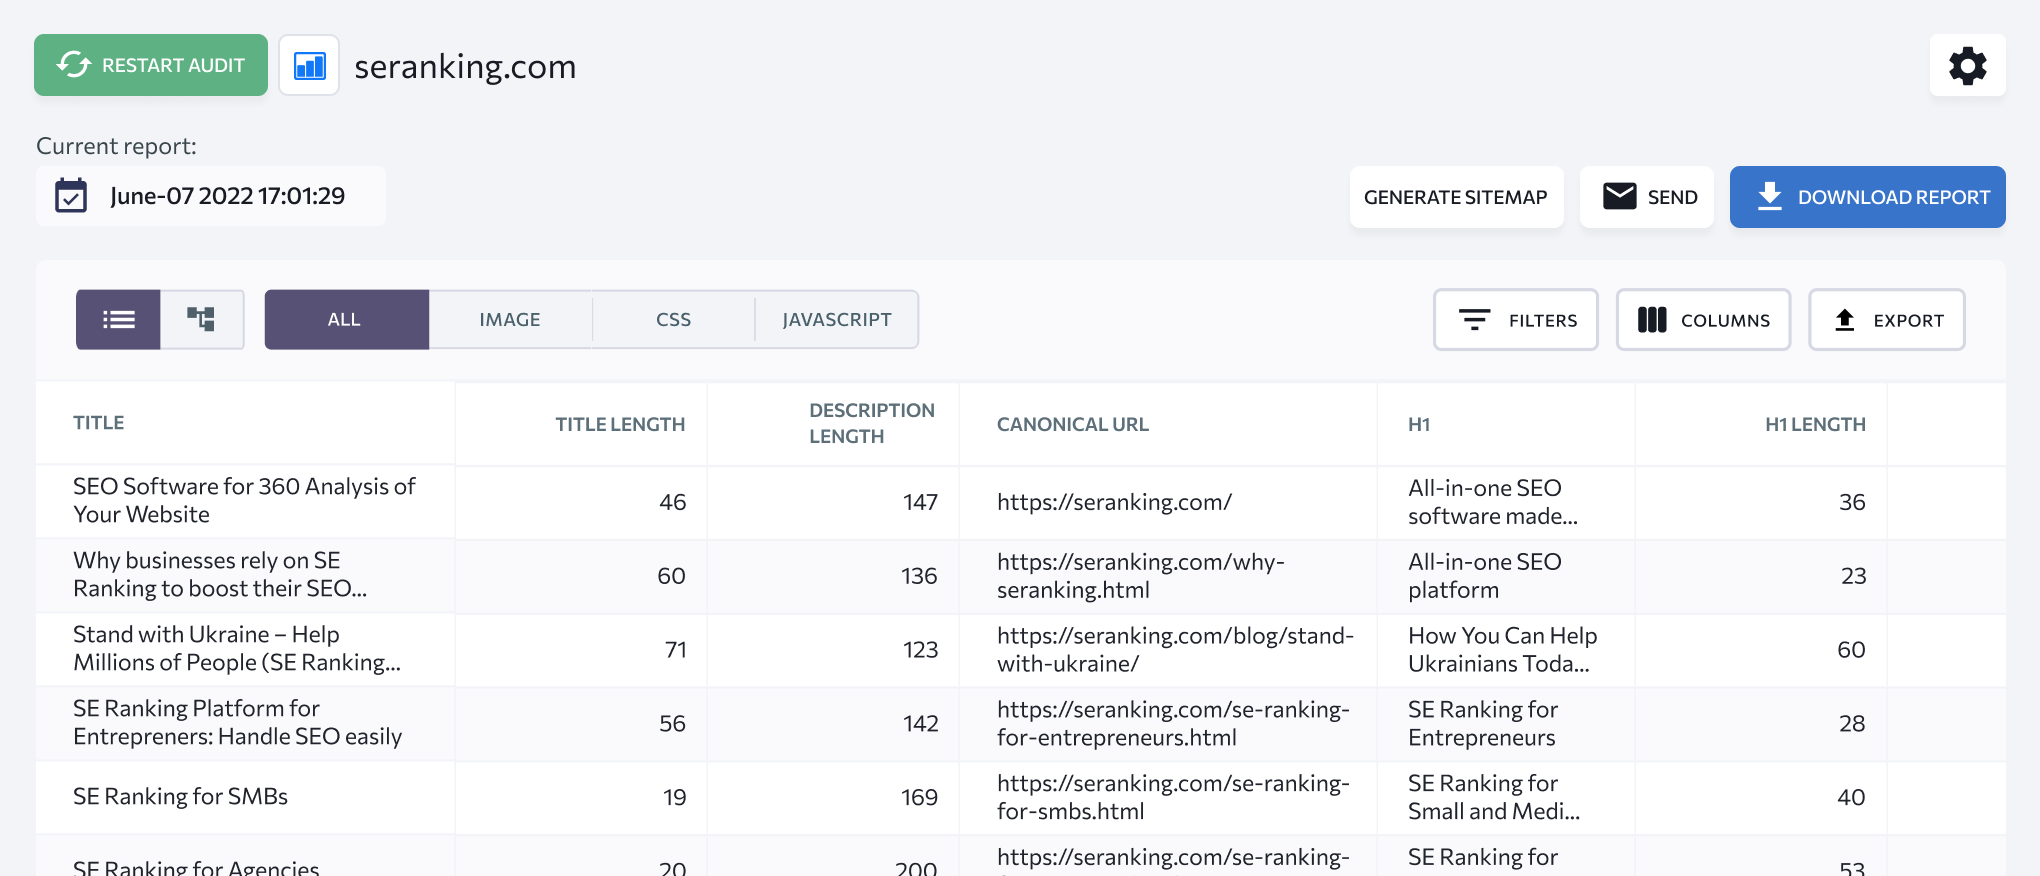Open canonical URL blog/stand-with-ukraine/
Viewport: 2040px width, 876px height.
point(1175,650)
